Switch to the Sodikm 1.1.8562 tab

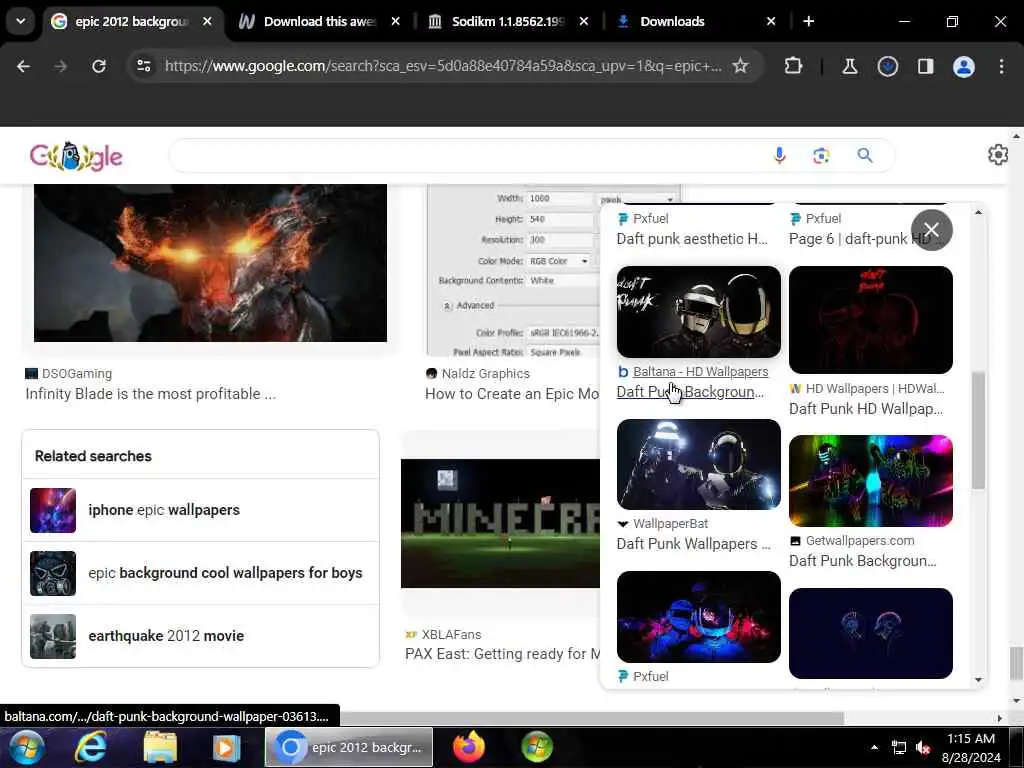pos(508,22)
